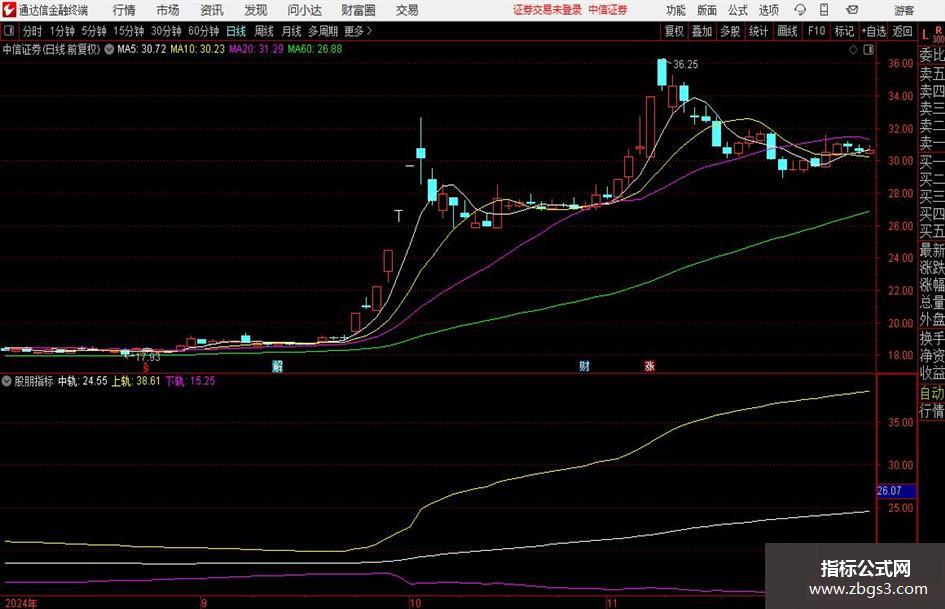Click the MA20: 31.29 value
The width and height of the screenshot is (945, 609).
click(256, 49)
